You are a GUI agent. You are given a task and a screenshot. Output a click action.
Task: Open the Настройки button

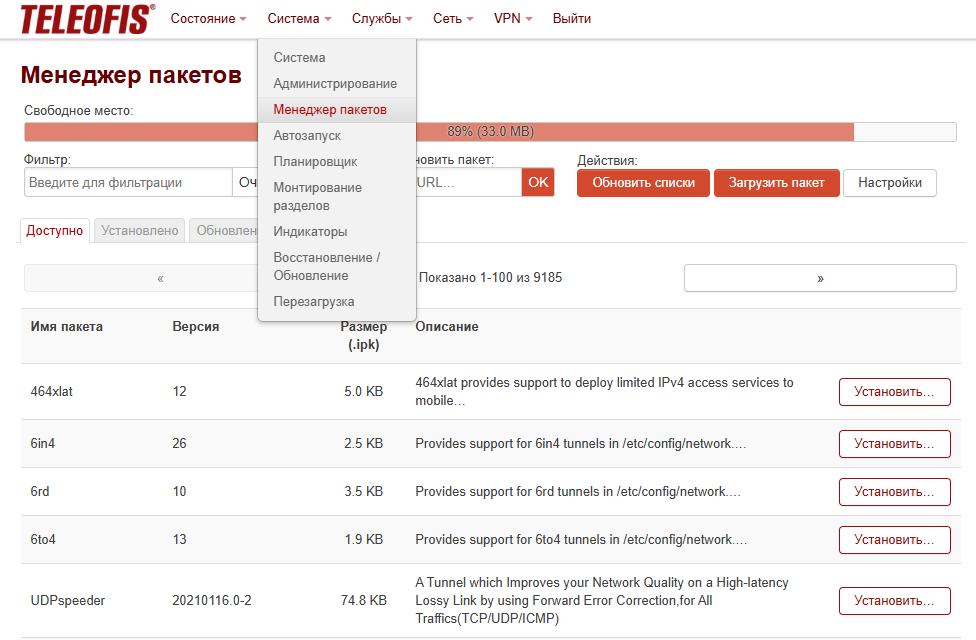click(889, 183)
